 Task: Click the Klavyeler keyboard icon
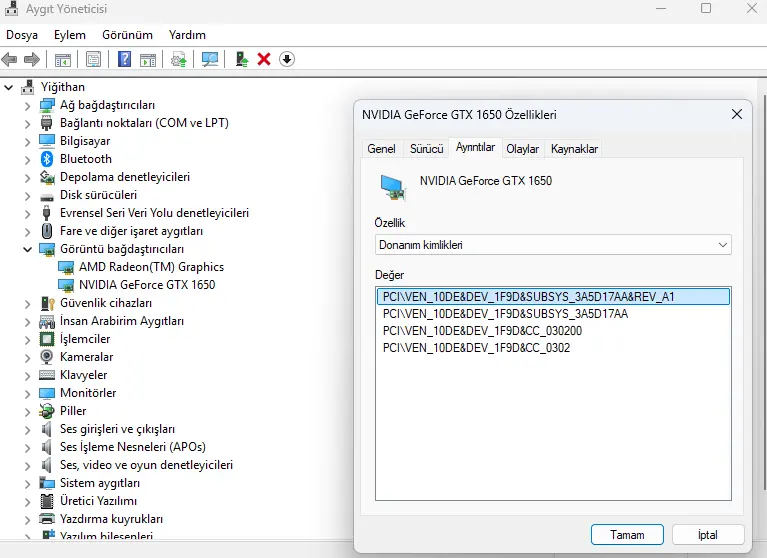47,375
